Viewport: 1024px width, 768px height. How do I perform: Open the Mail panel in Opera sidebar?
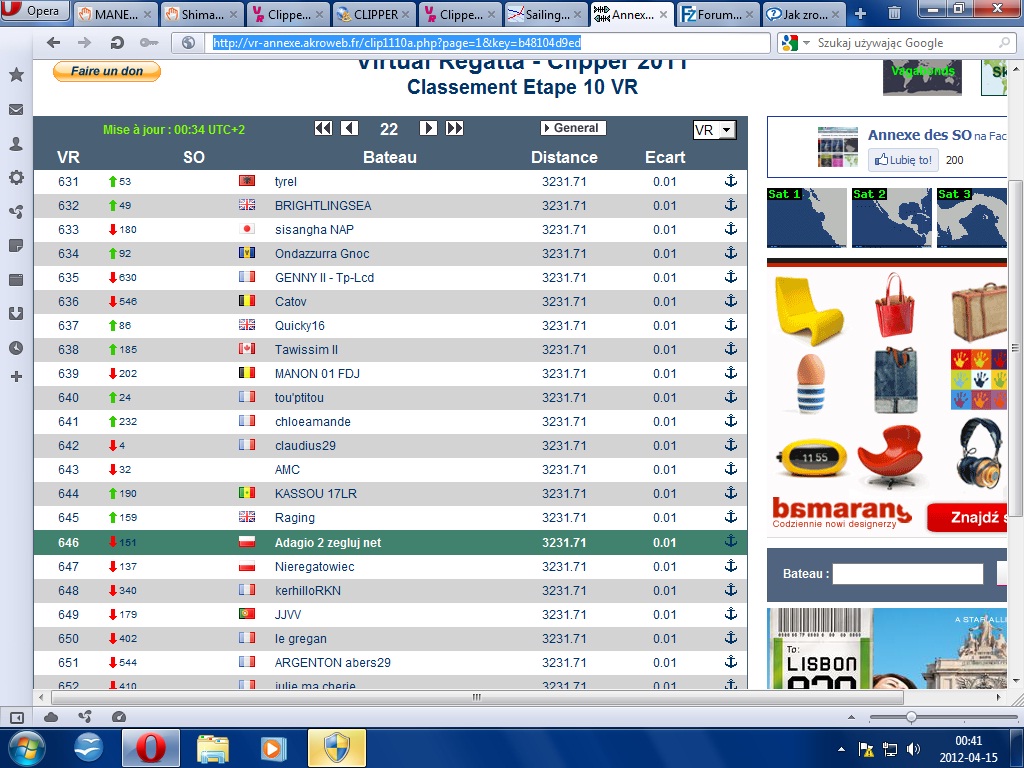[x=16, y=110]
